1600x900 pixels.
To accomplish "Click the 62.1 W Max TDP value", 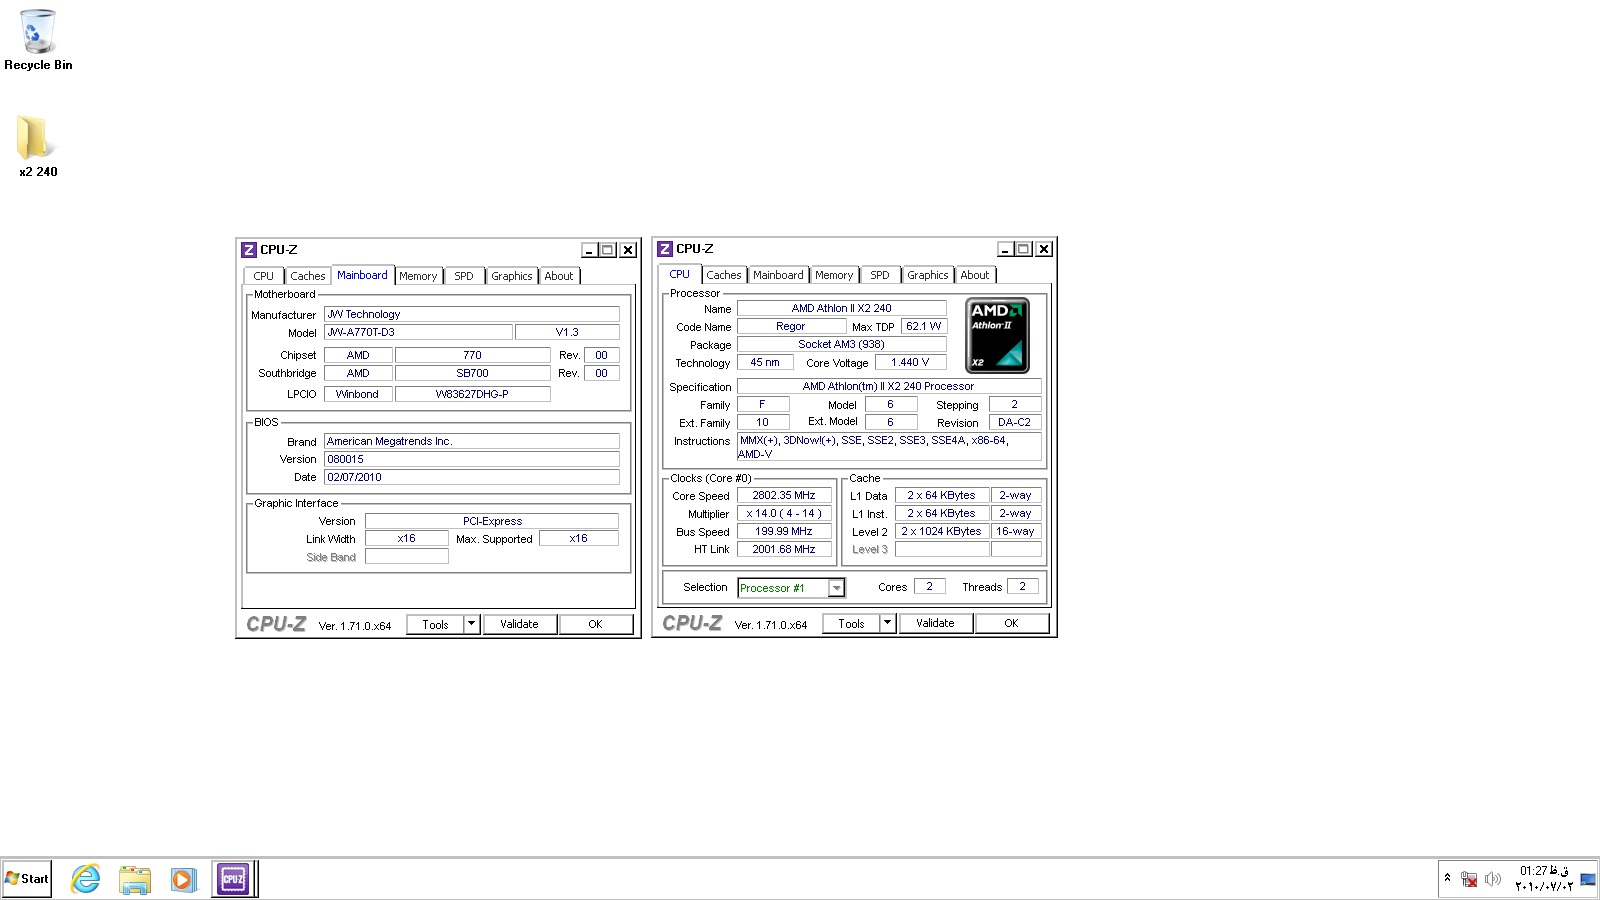I will pos(924,326).
